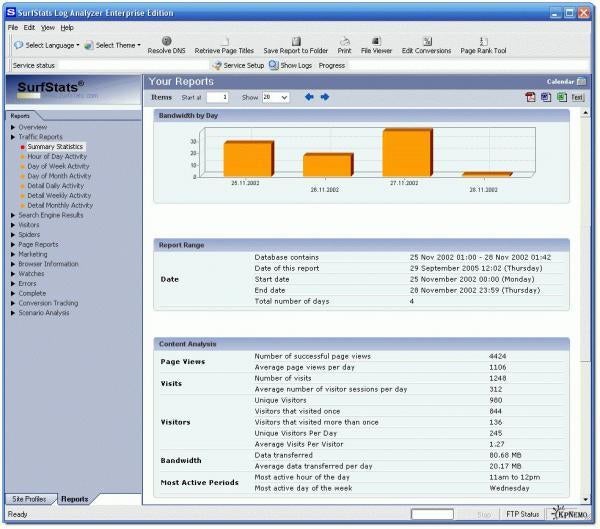Open the Help menu
This screenshot has height=529, width=600.
(x=67, y=28)
